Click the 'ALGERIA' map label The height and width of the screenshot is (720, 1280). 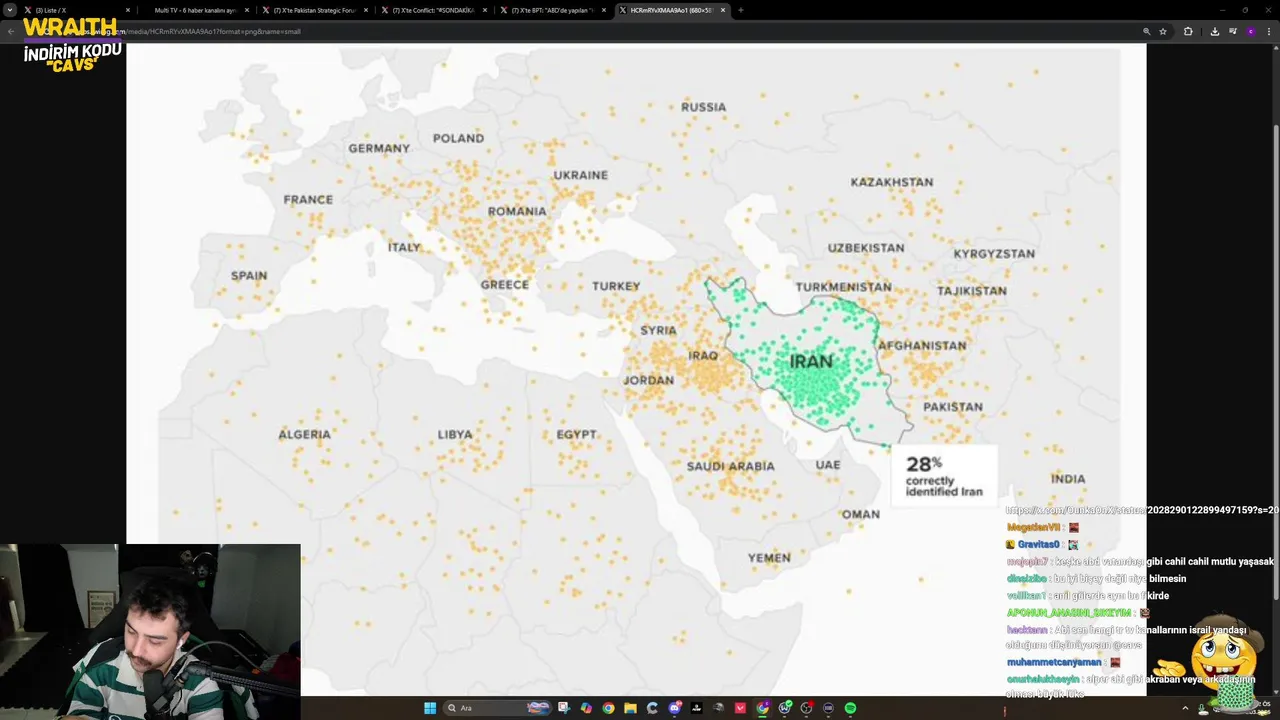(x=304, y=434)
